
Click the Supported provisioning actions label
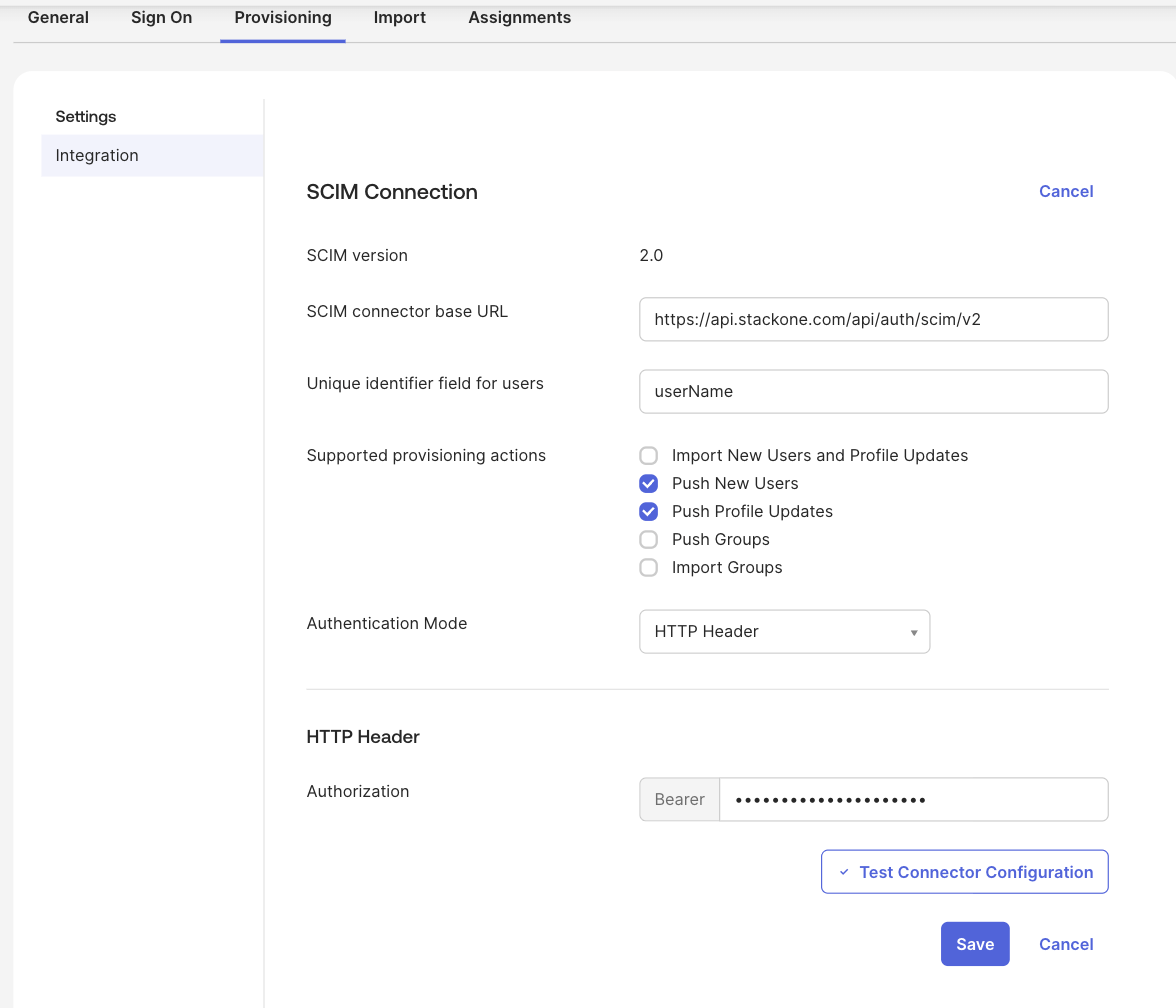click(x=426, y=455)
